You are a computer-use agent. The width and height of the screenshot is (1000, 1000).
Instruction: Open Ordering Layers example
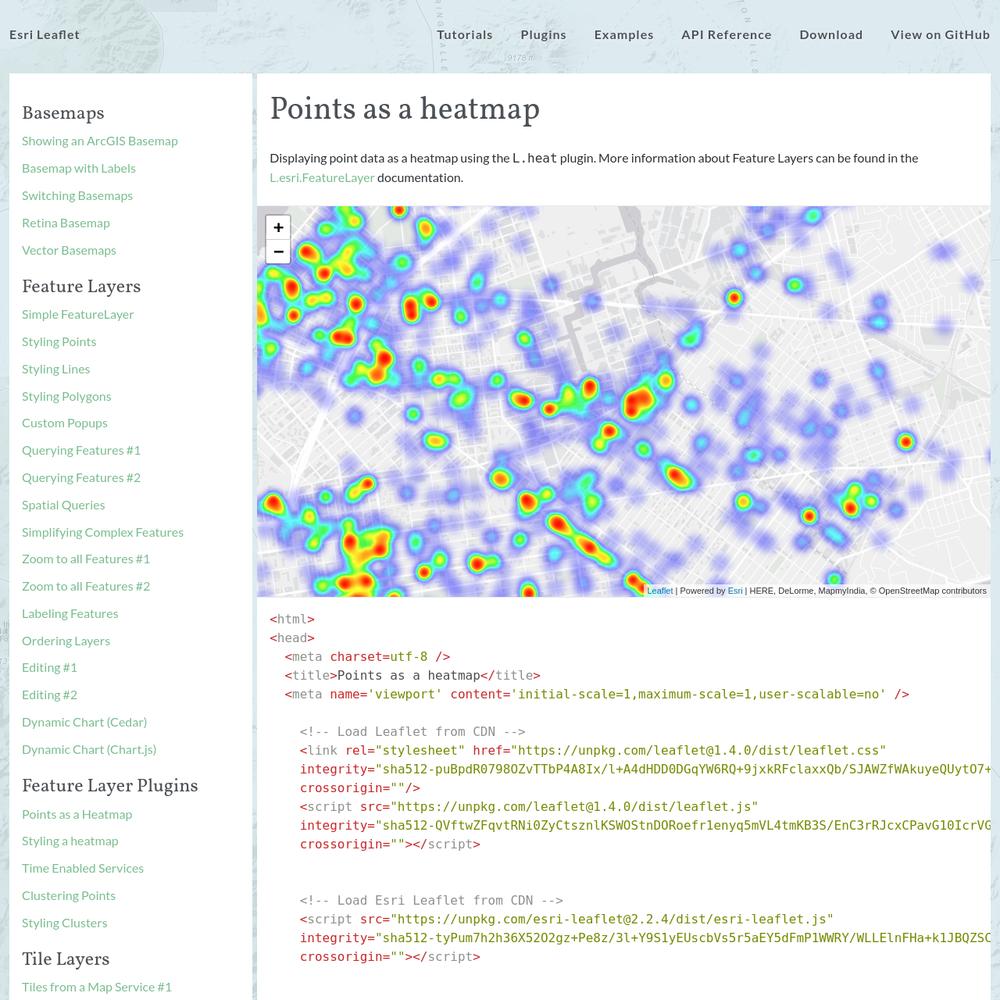66,642
